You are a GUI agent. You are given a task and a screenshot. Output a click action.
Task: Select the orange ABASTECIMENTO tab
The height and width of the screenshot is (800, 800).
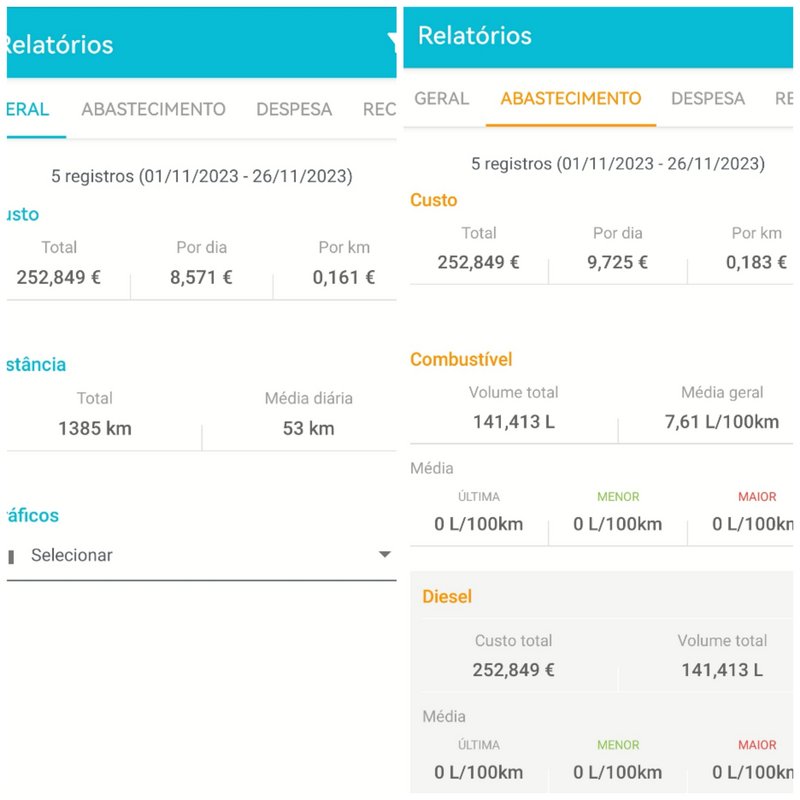tap(571, 98)
